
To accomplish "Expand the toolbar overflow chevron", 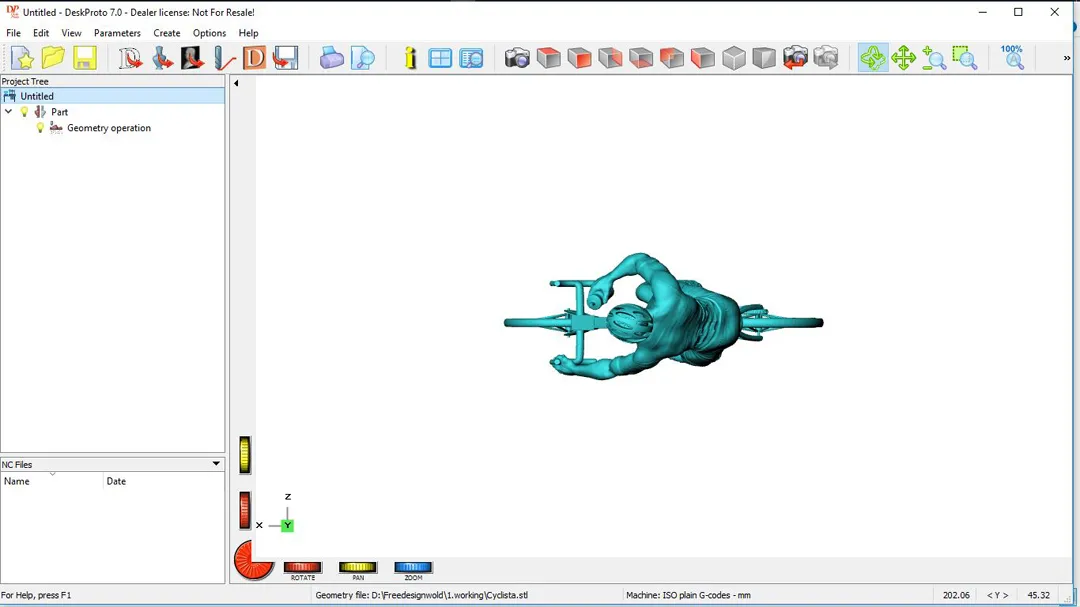I will 1066,58.
